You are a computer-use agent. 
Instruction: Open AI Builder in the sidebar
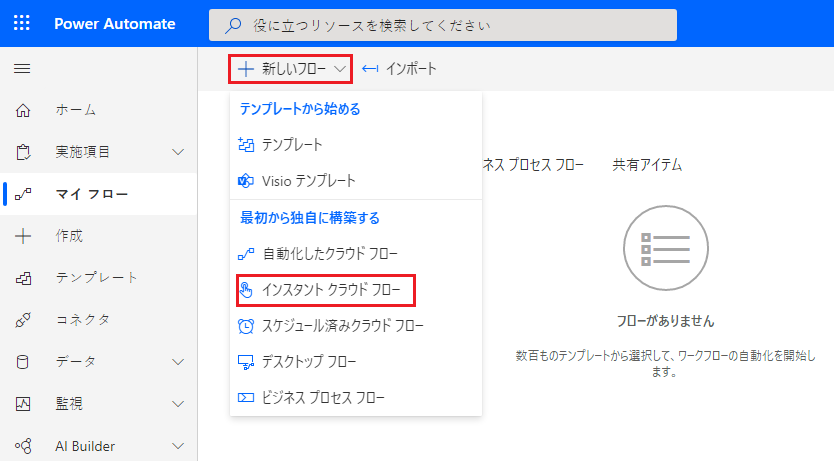pos(99,446)
